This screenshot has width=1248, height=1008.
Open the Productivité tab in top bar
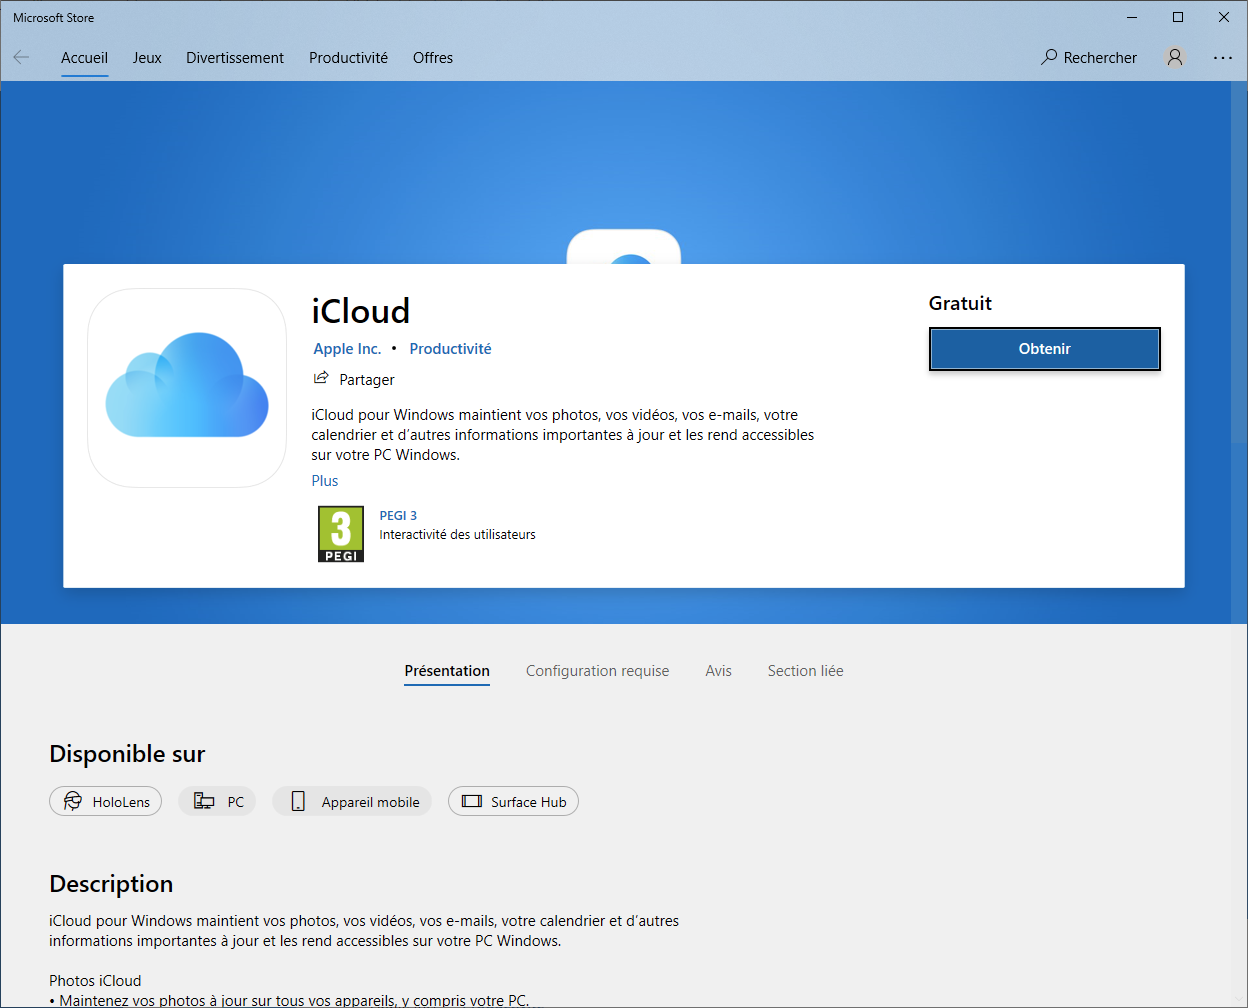348,57
